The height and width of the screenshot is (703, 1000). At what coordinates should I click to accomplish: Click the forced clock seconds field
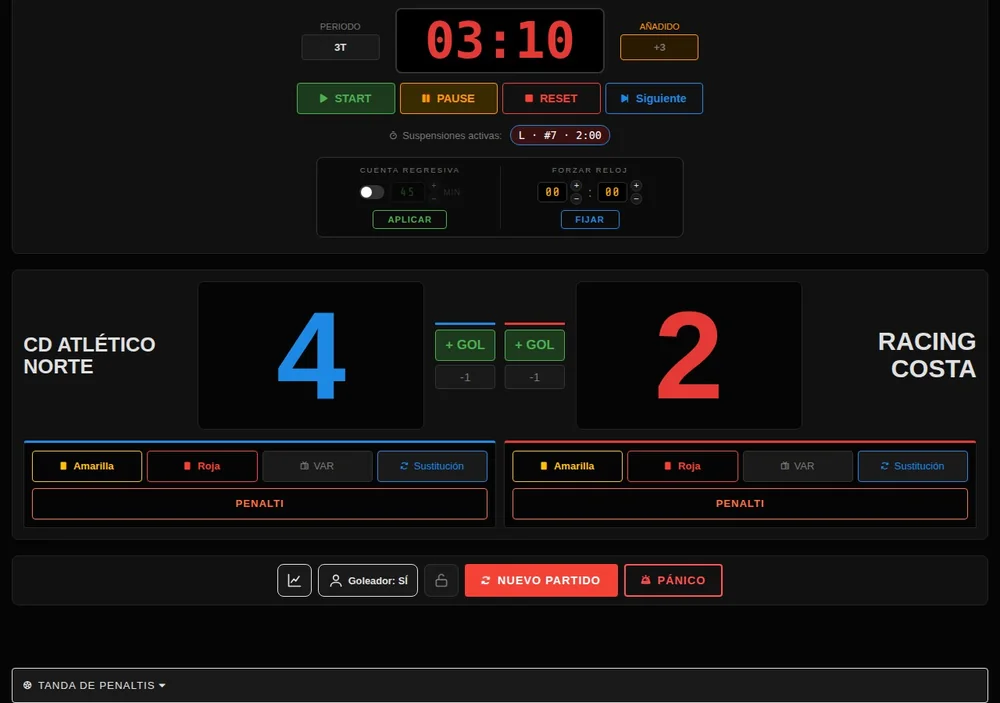click(x=612, y=192)
